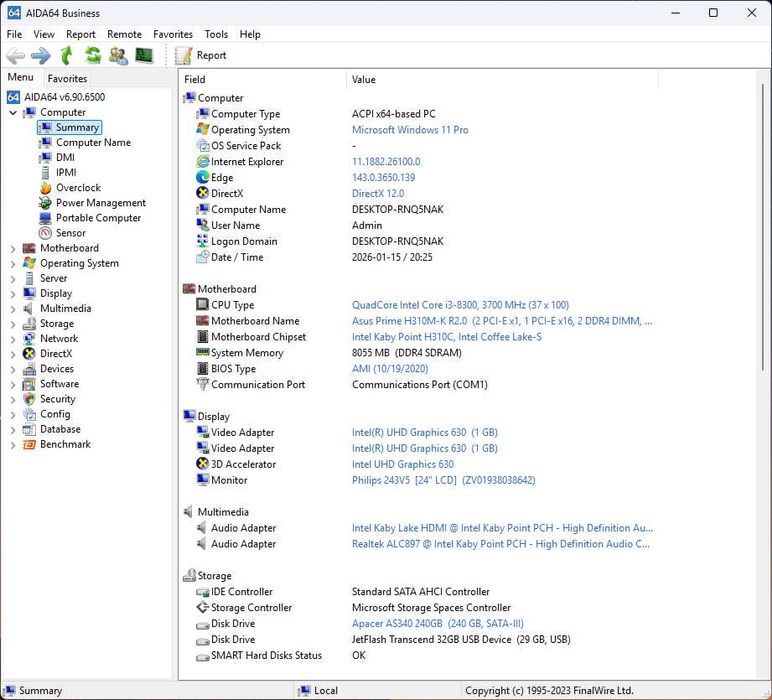772x700 pixels.
Task: Click the Refresh toolbar icon
Action: (93, 55)
